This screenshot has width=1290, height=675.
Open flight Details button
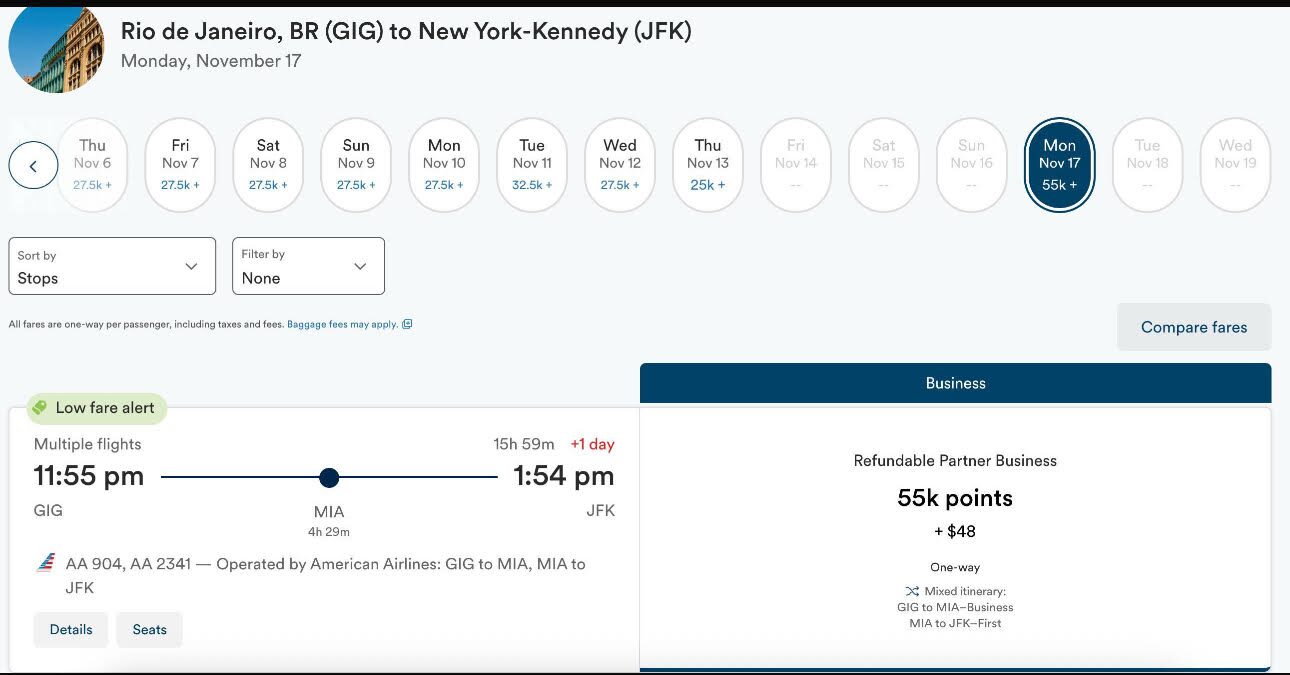click(x=71, y=630)
